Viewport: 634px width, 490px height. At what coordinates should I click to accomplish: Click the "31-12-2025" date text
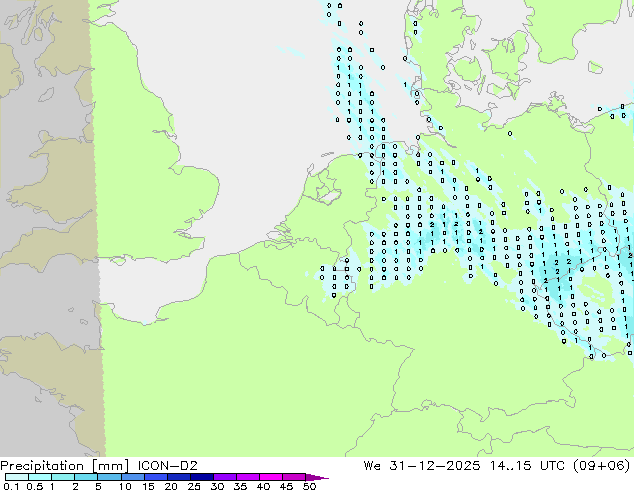pyautogui.click(x=435, y=466)
